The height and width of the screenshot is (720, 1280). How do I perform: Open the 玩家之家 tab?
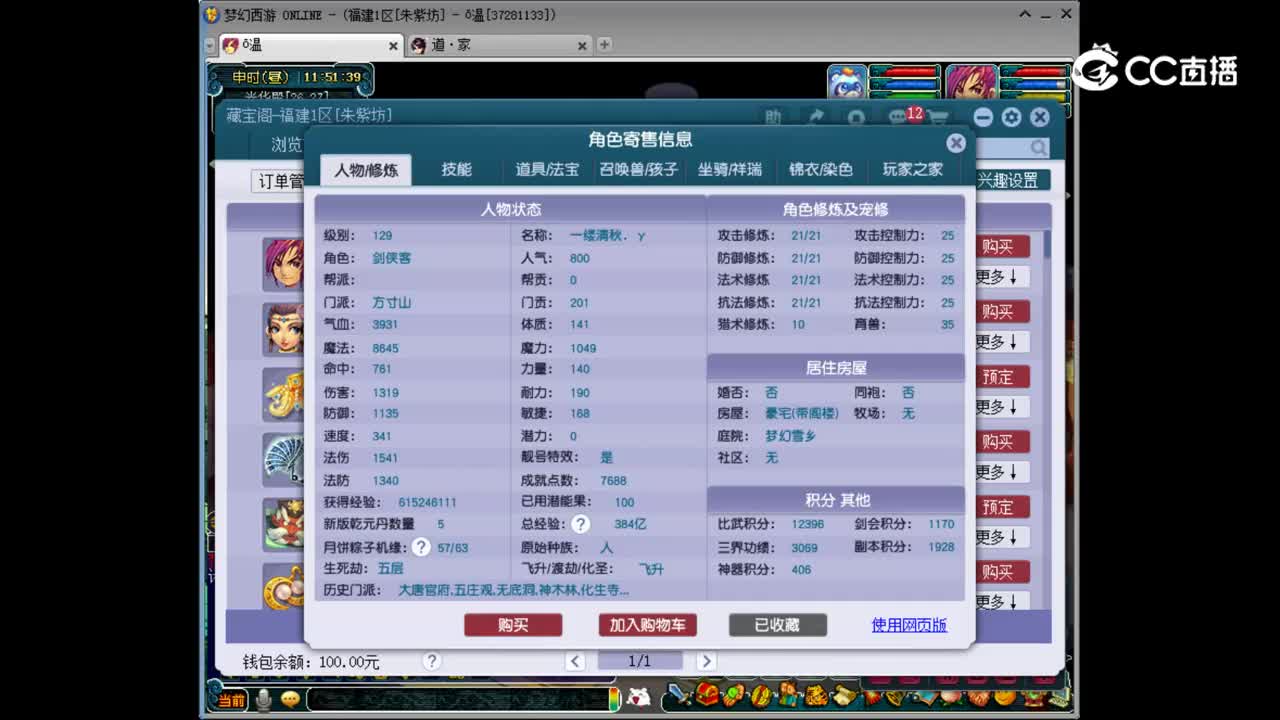(x=912, y=170)
